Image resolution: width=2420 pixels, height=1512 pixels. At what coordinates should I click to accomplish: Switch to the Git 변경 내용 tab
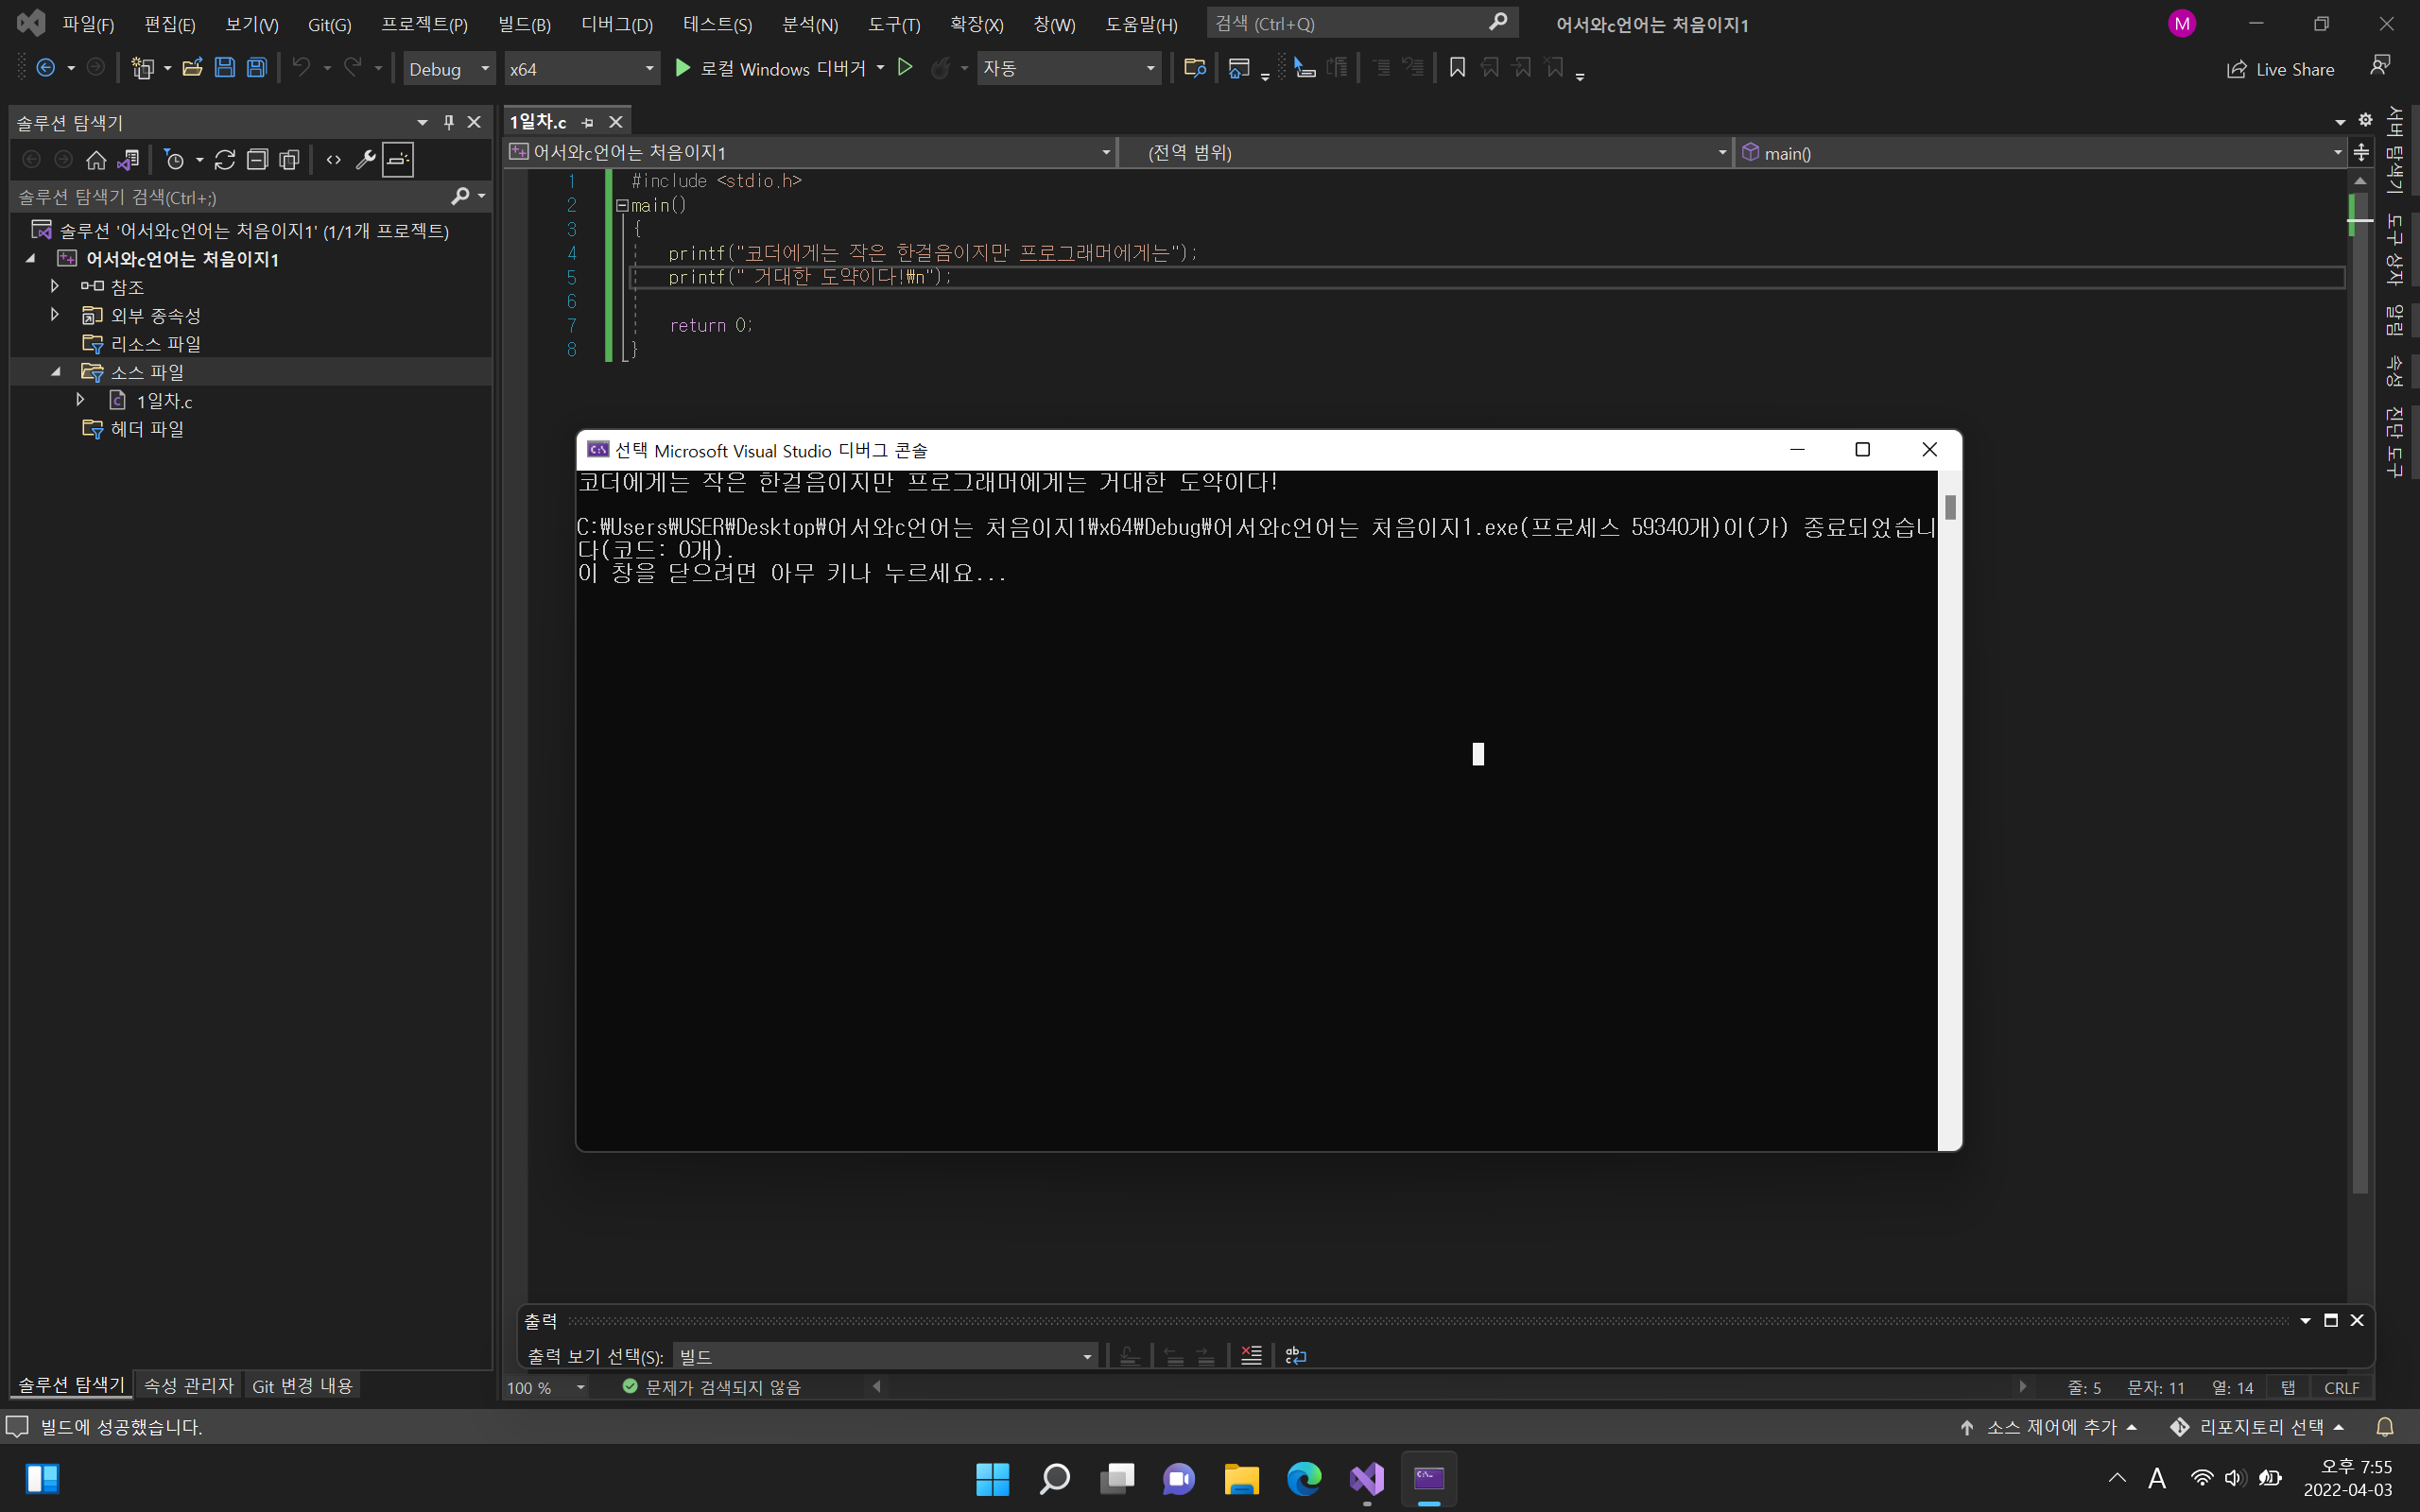coord(302,1385)
